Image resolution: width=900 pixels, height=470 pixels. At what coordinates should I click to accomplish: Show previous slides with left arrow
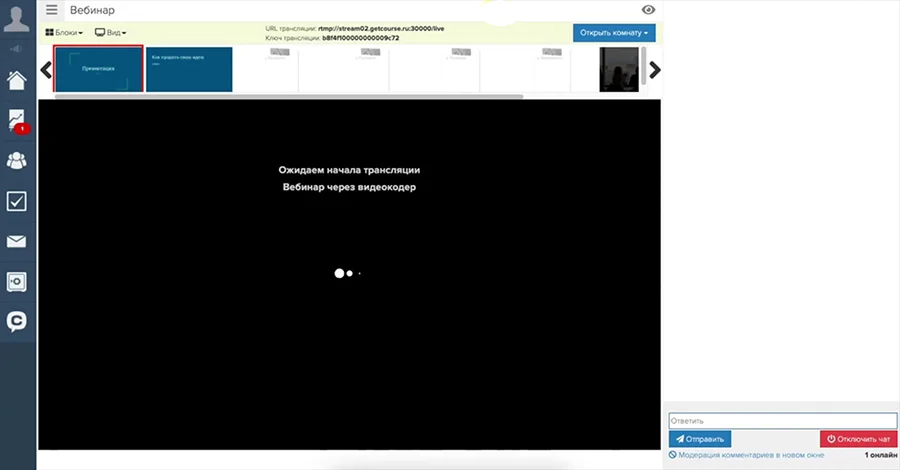[46, 70]
